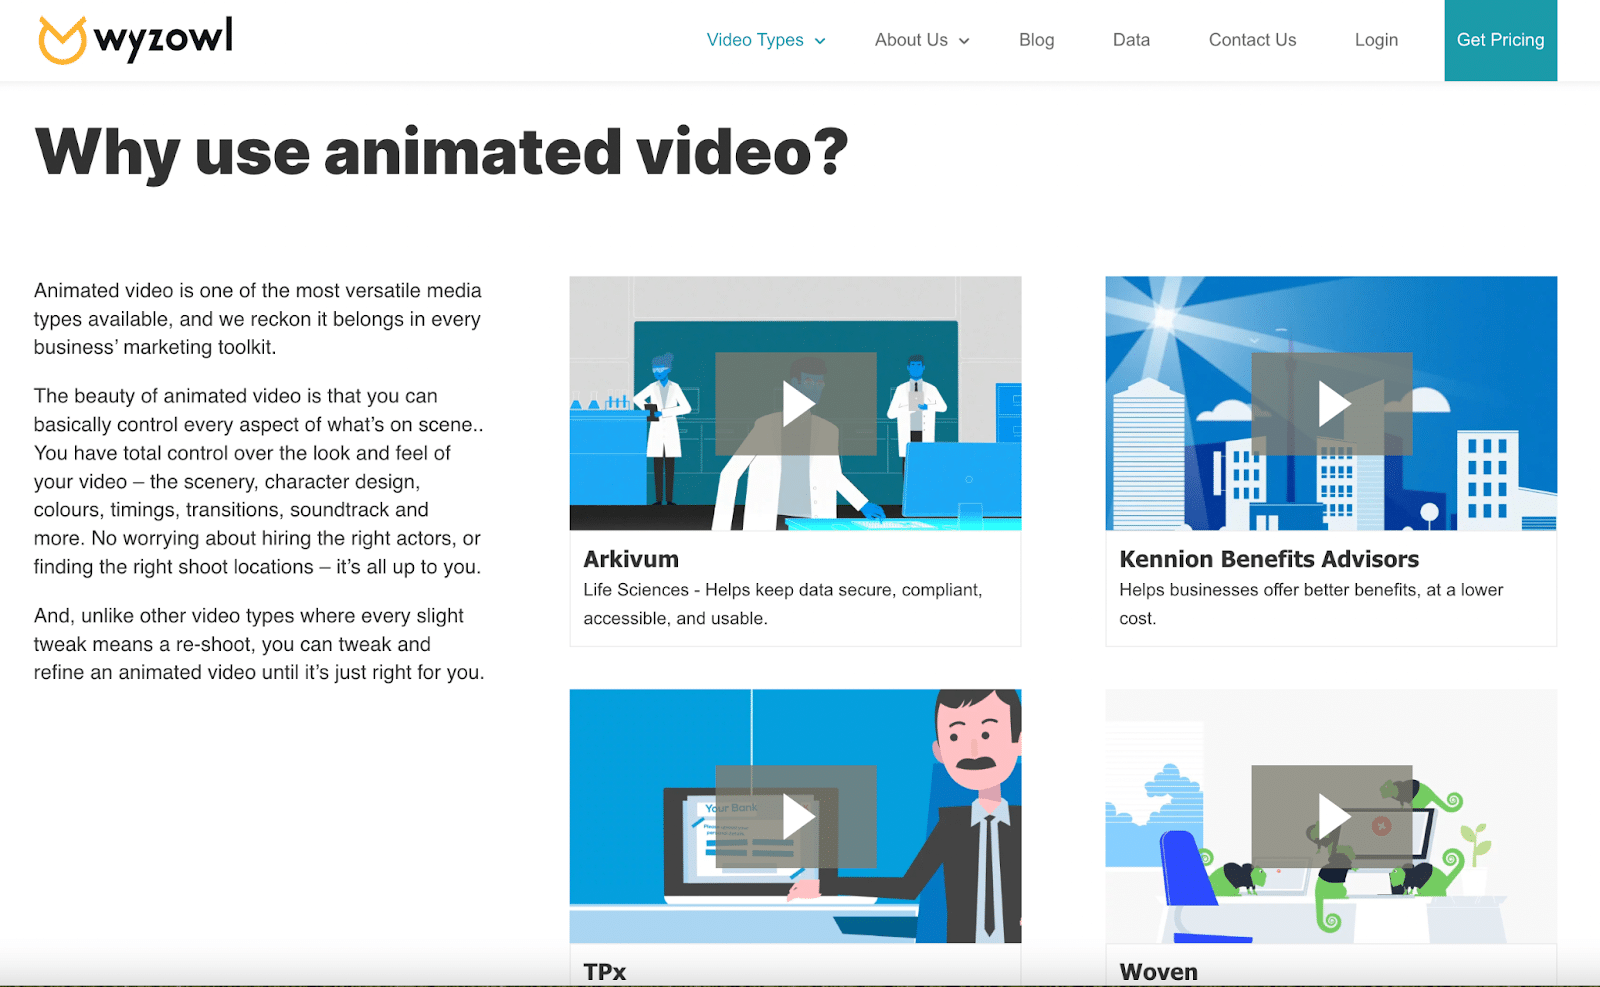This screenshot has height=987, width=1600.
Task: Click the Kennion 'Helps businesses offer' description
Action: click(x=1311, y=604)
